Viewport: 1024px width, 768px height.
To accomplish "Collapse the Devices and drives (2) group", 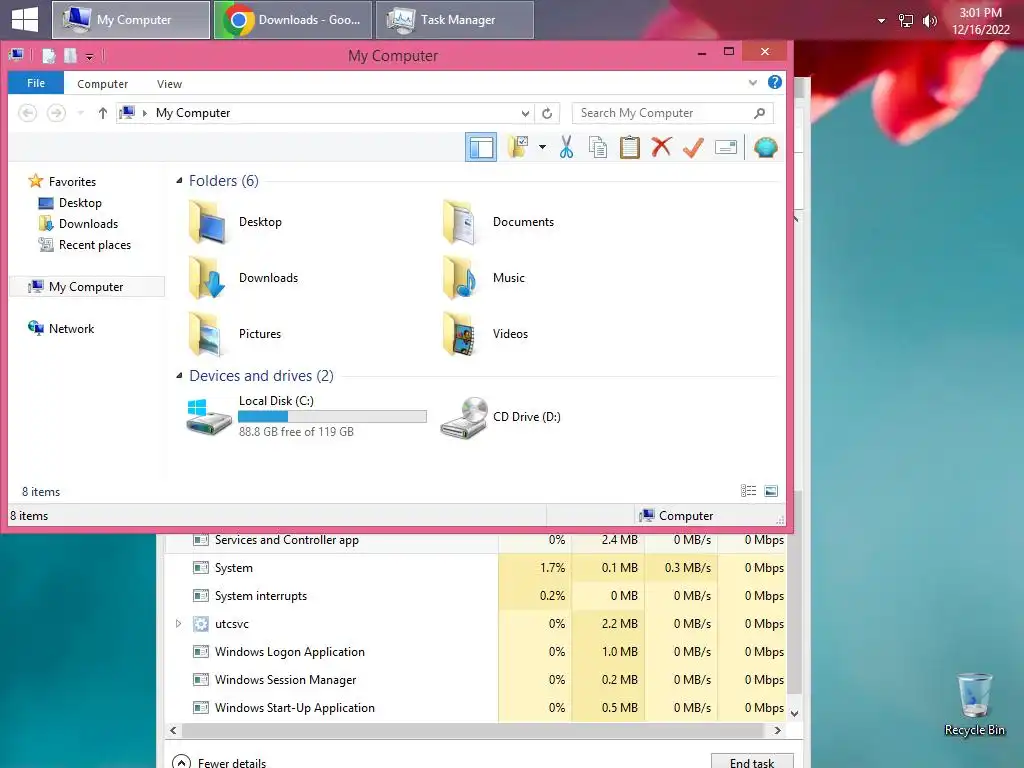I will tap(179, 376).
